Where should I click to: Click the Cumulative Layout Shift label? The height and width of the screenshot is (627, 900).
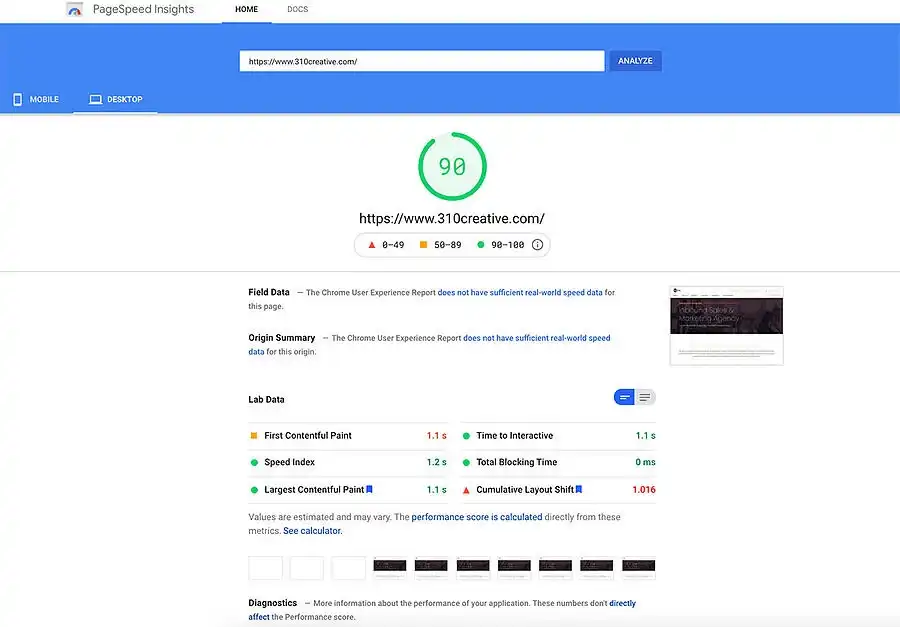(x=525, y=490)
